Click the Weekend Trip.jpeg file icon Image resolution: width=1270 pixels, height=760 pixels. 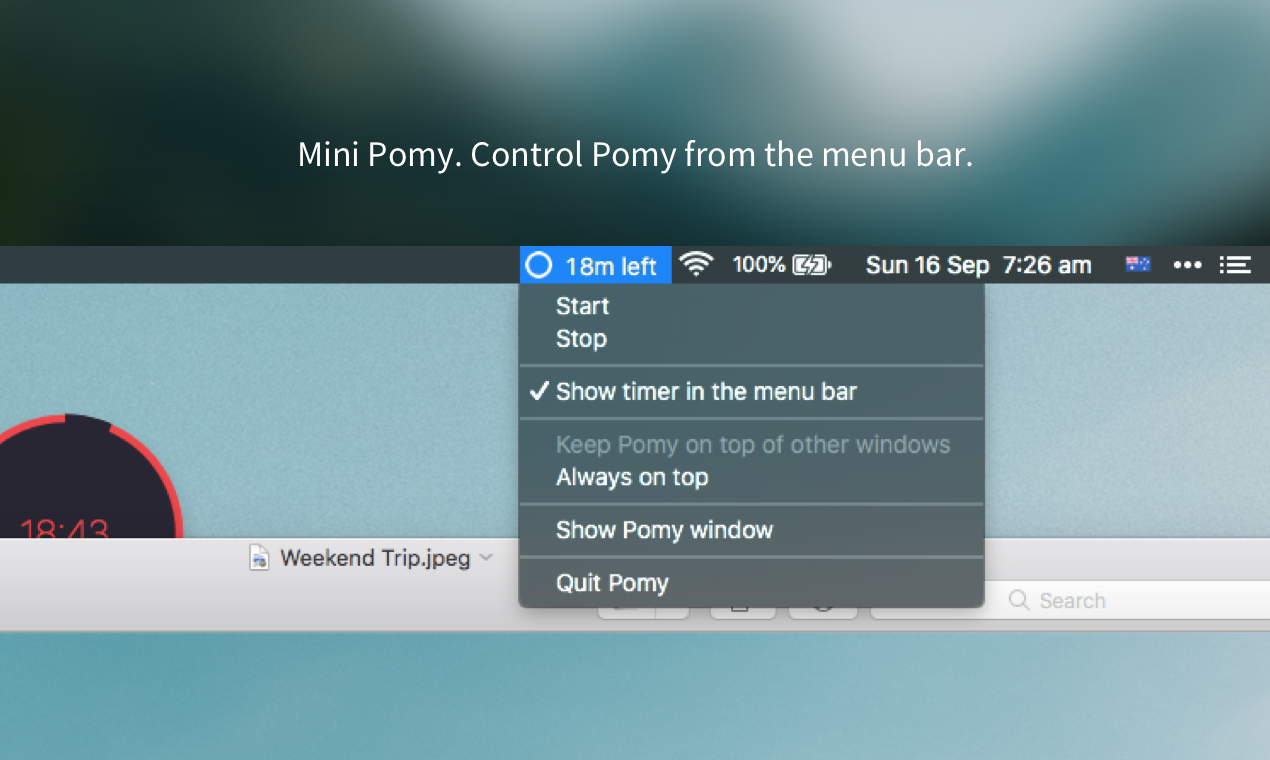pos(259,558)
